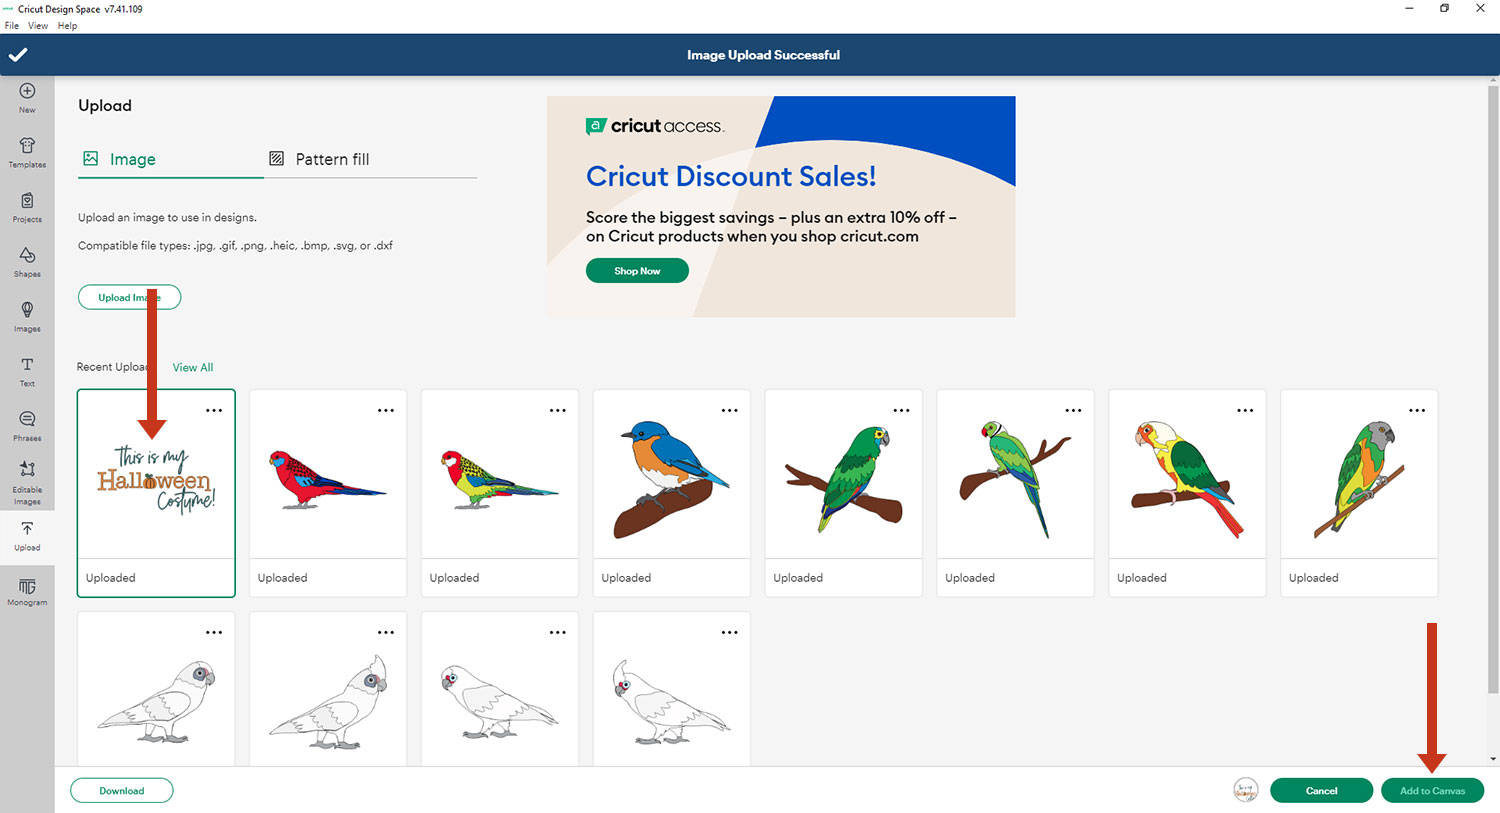Open the Images lightbulb icon
This screenshot has width=1500, height=813.
click(27, 310)
